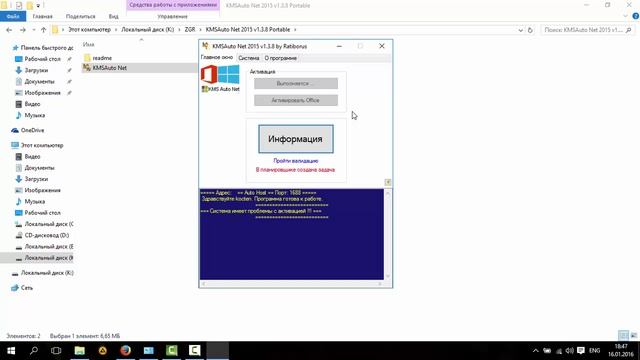Open the action center notifications icon
The width and height of the screenshot is (640, 360).
tap(581, 351)
